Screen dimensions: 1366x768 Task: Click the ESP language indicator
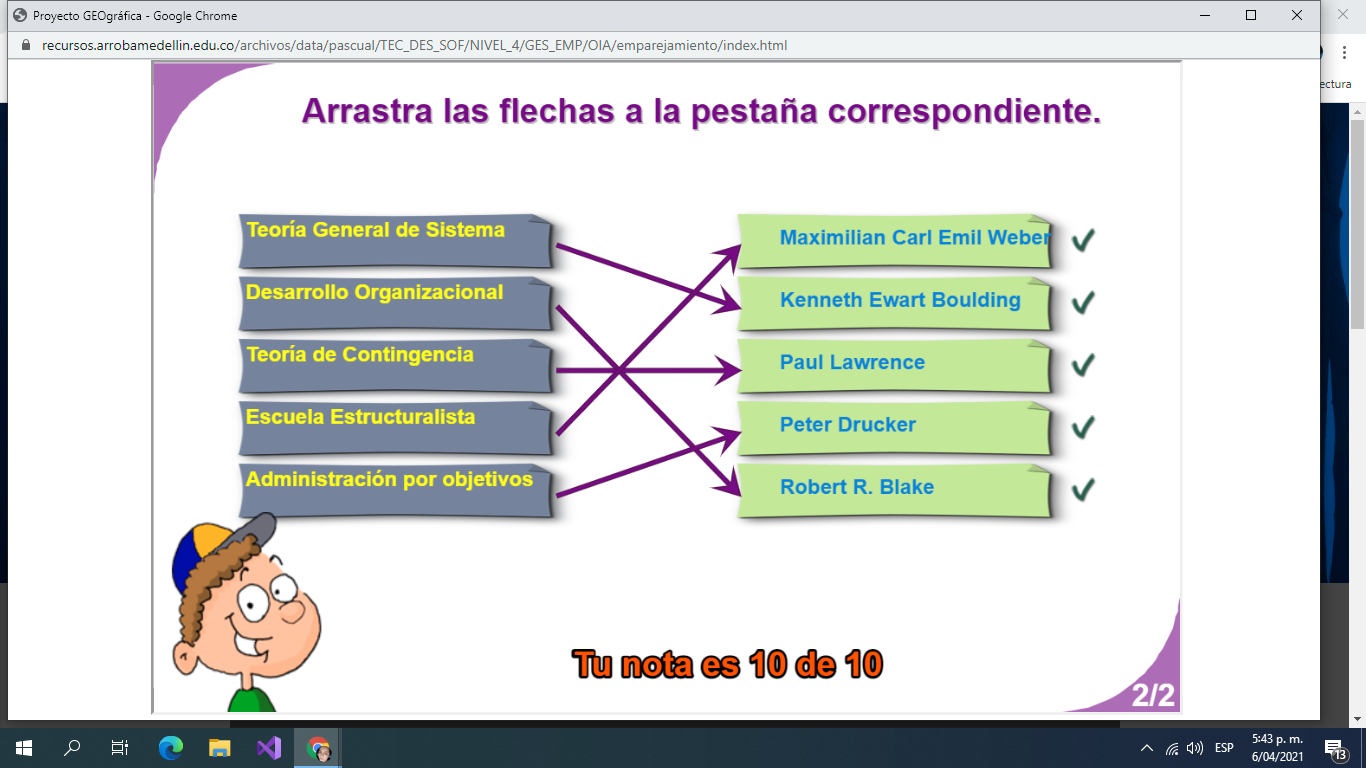1224,748
